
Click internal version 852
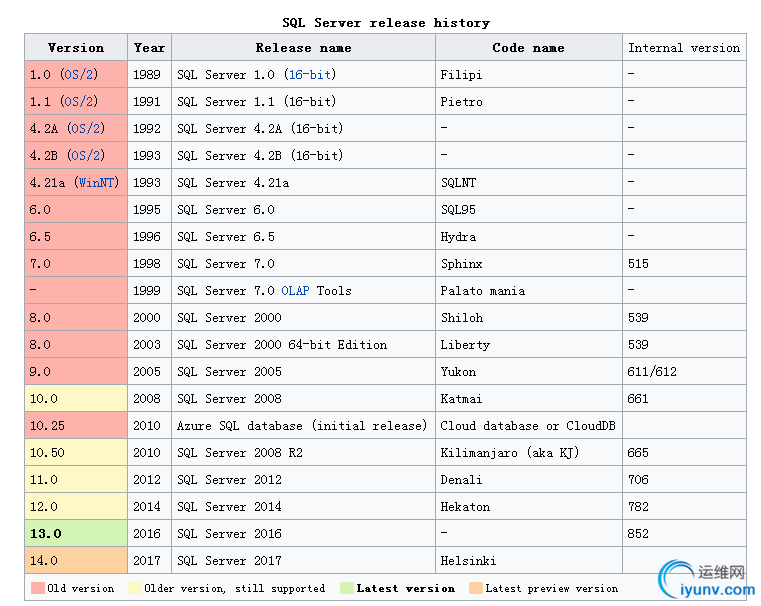tap(638, 534)
